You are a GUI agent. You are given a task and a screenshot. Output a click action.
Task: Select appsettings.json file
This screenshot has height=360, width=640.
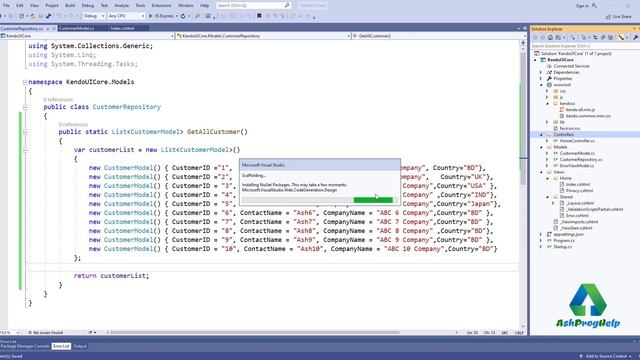click(568, 234)
